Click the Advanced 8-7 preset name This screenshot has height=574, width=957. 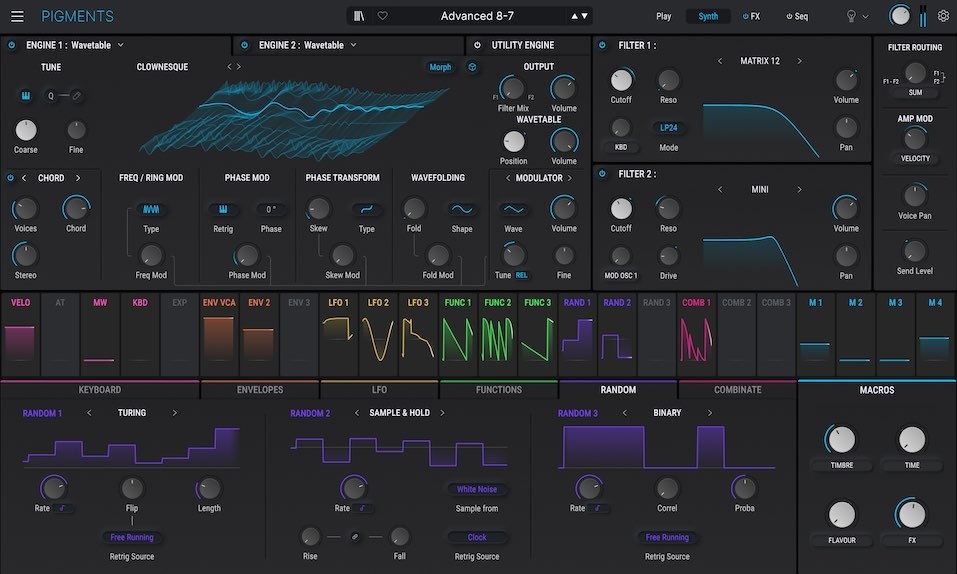tap(477, 16)
